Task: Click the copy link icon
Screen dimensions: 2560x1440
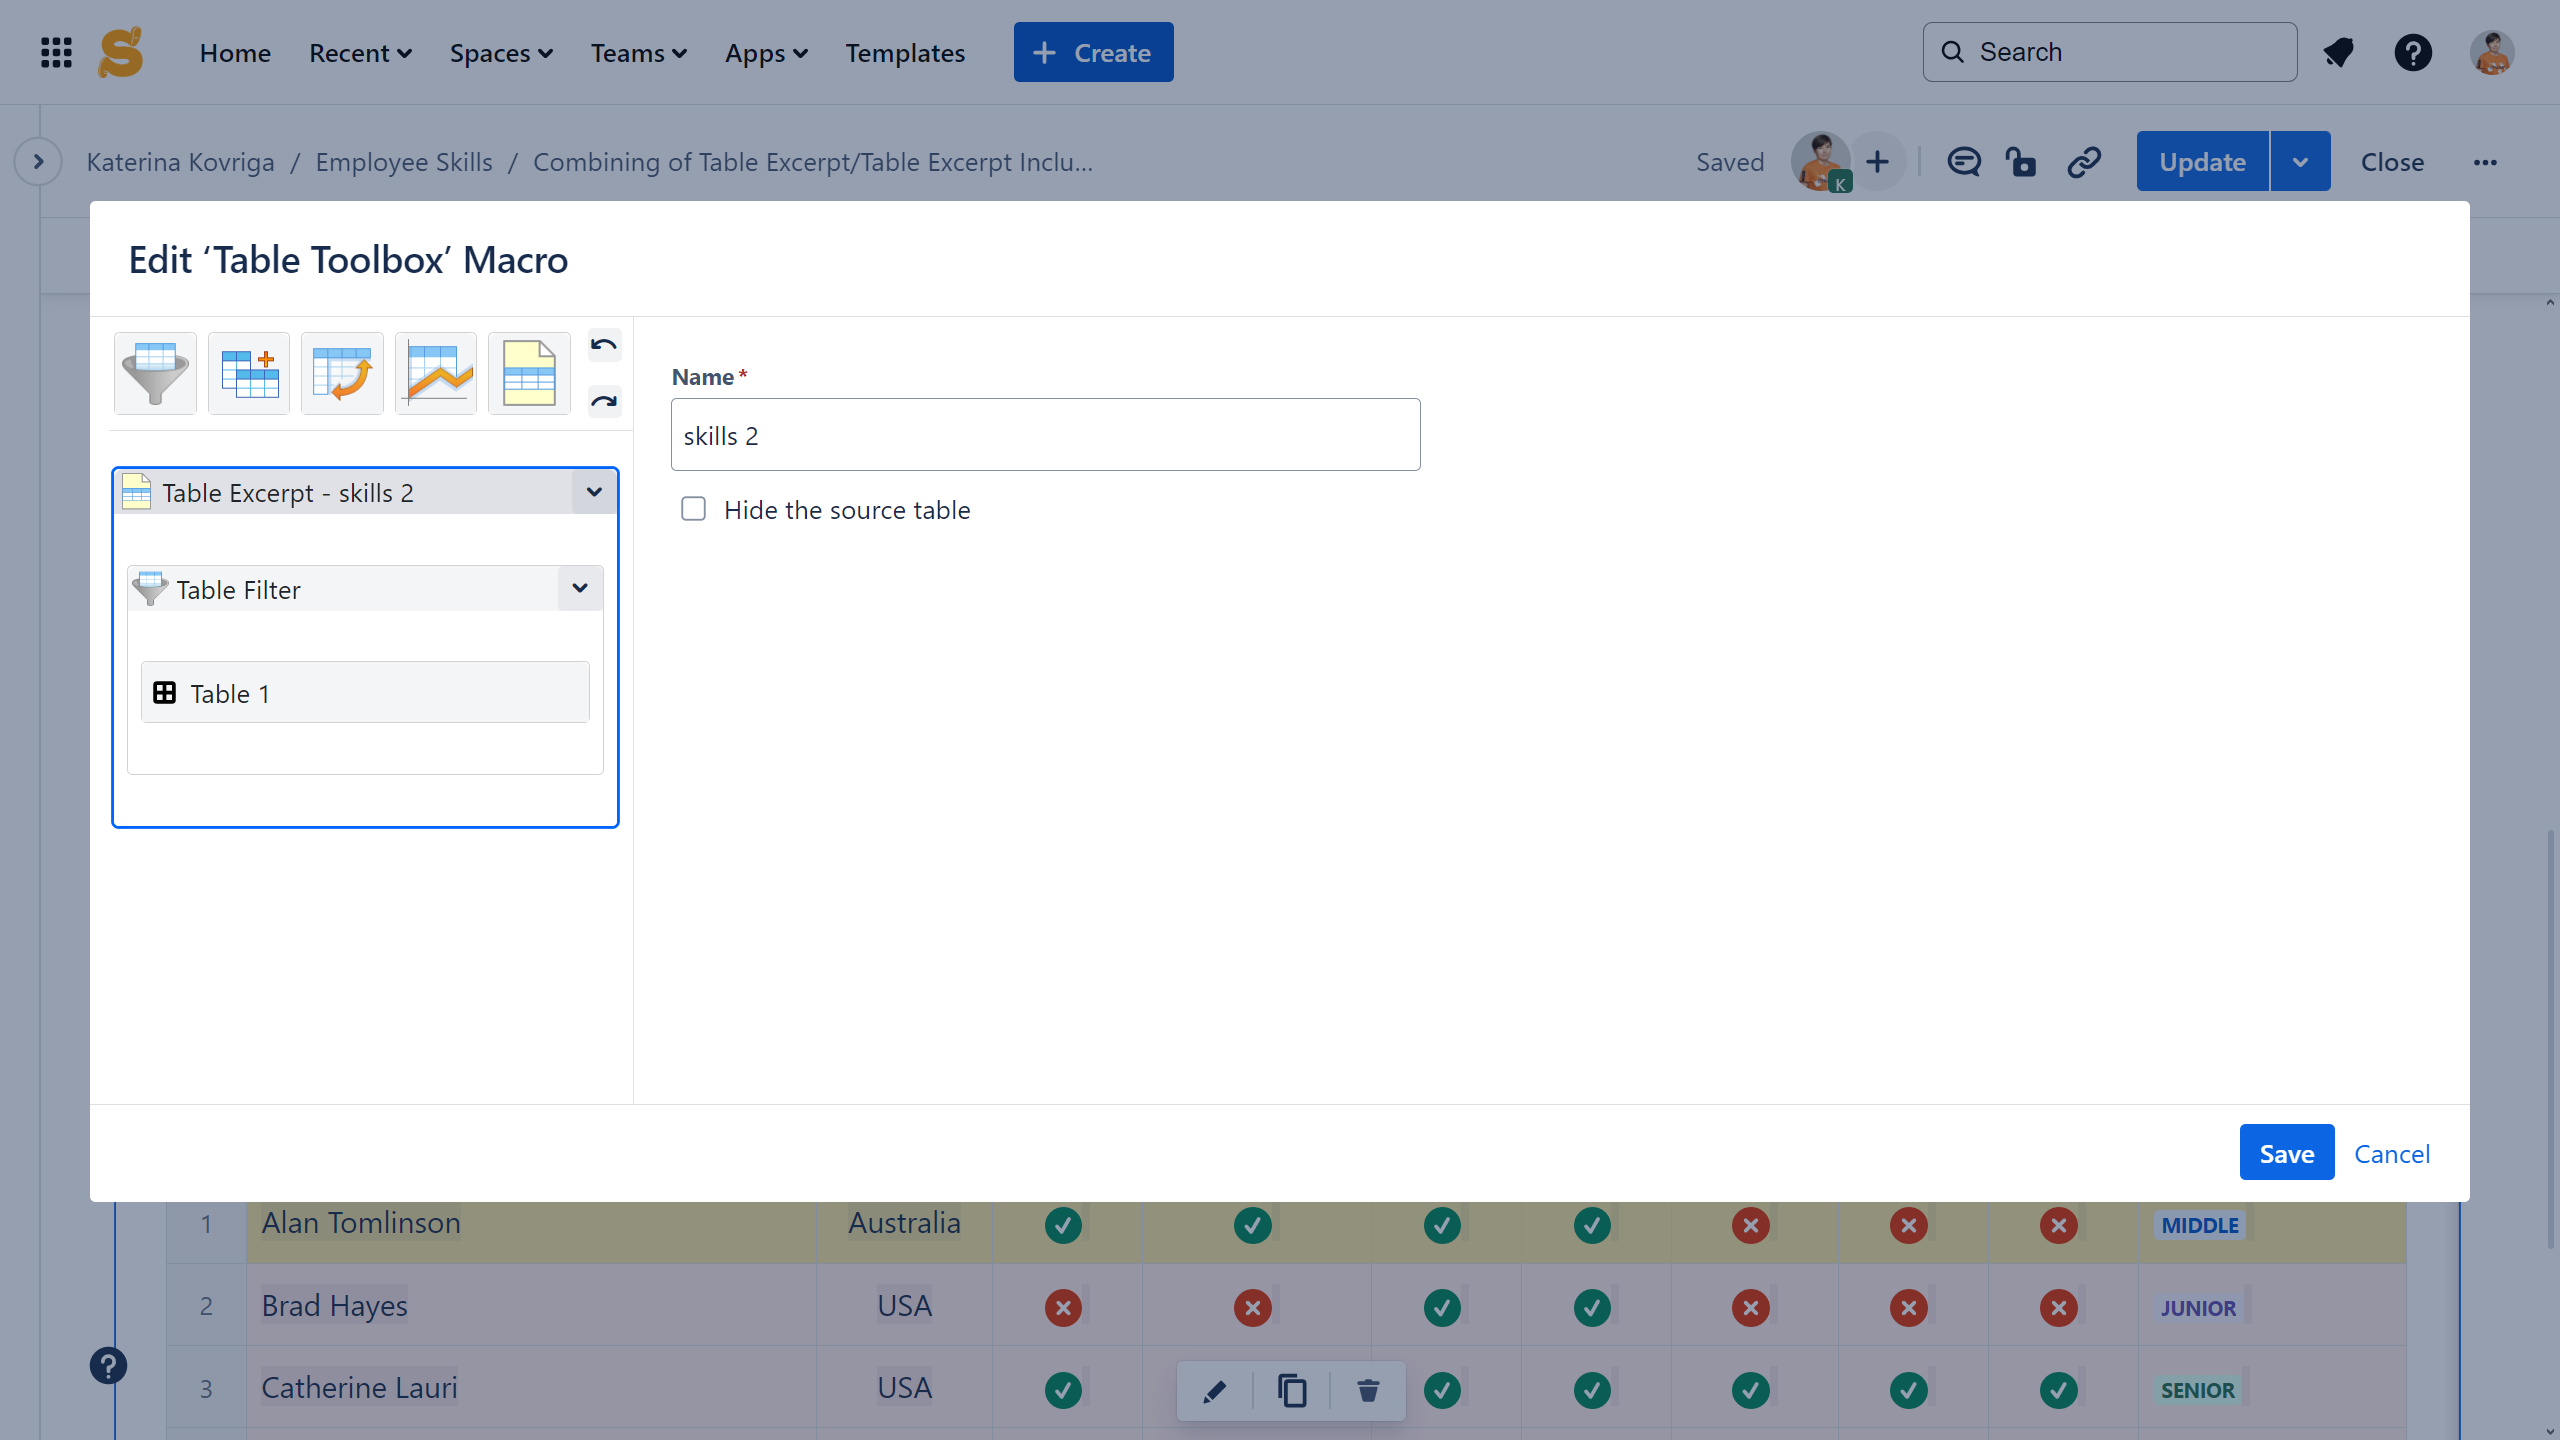Action: coord(2084,162)
